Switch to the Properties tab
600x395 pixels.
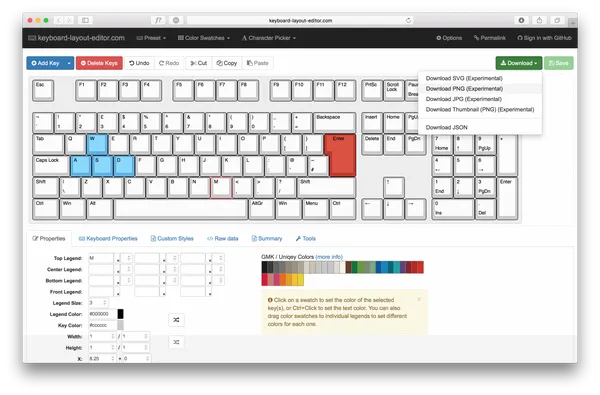49,238
